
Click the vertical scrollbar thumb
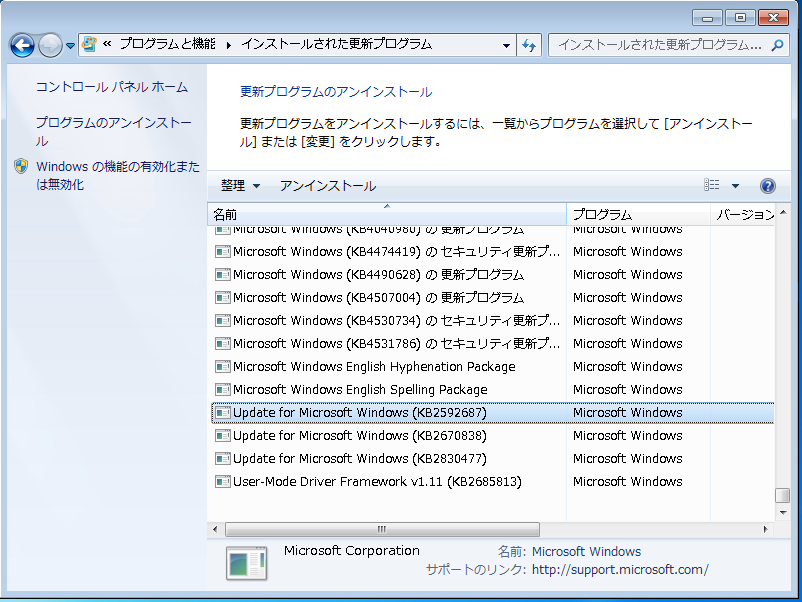coord(783,495)
